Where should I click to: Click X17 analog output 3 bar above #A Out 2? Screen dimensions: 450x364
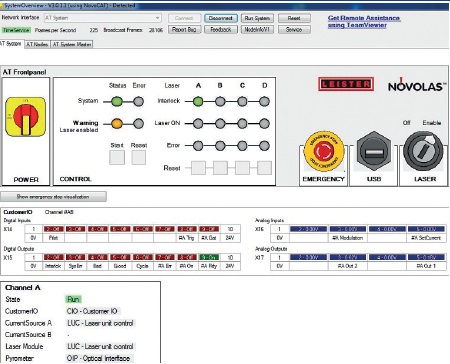(348, 257)
